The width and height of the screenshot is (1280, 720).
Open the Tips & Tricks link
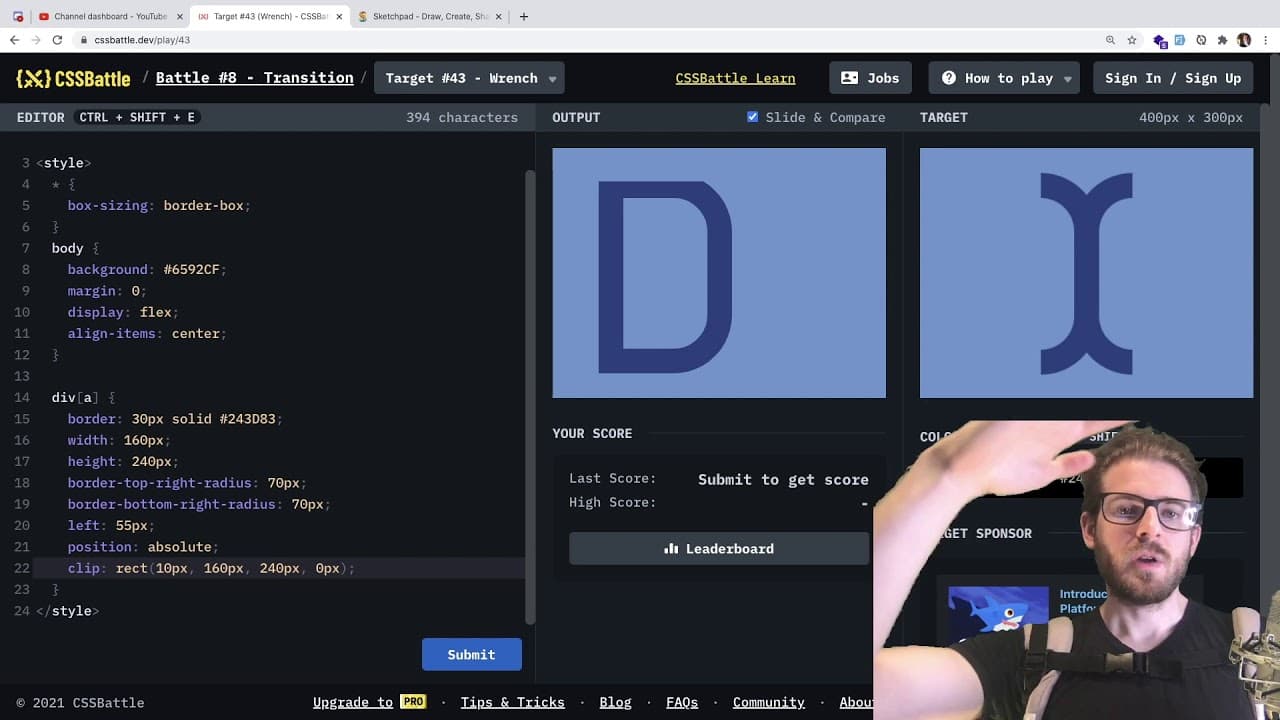point(512,702)
